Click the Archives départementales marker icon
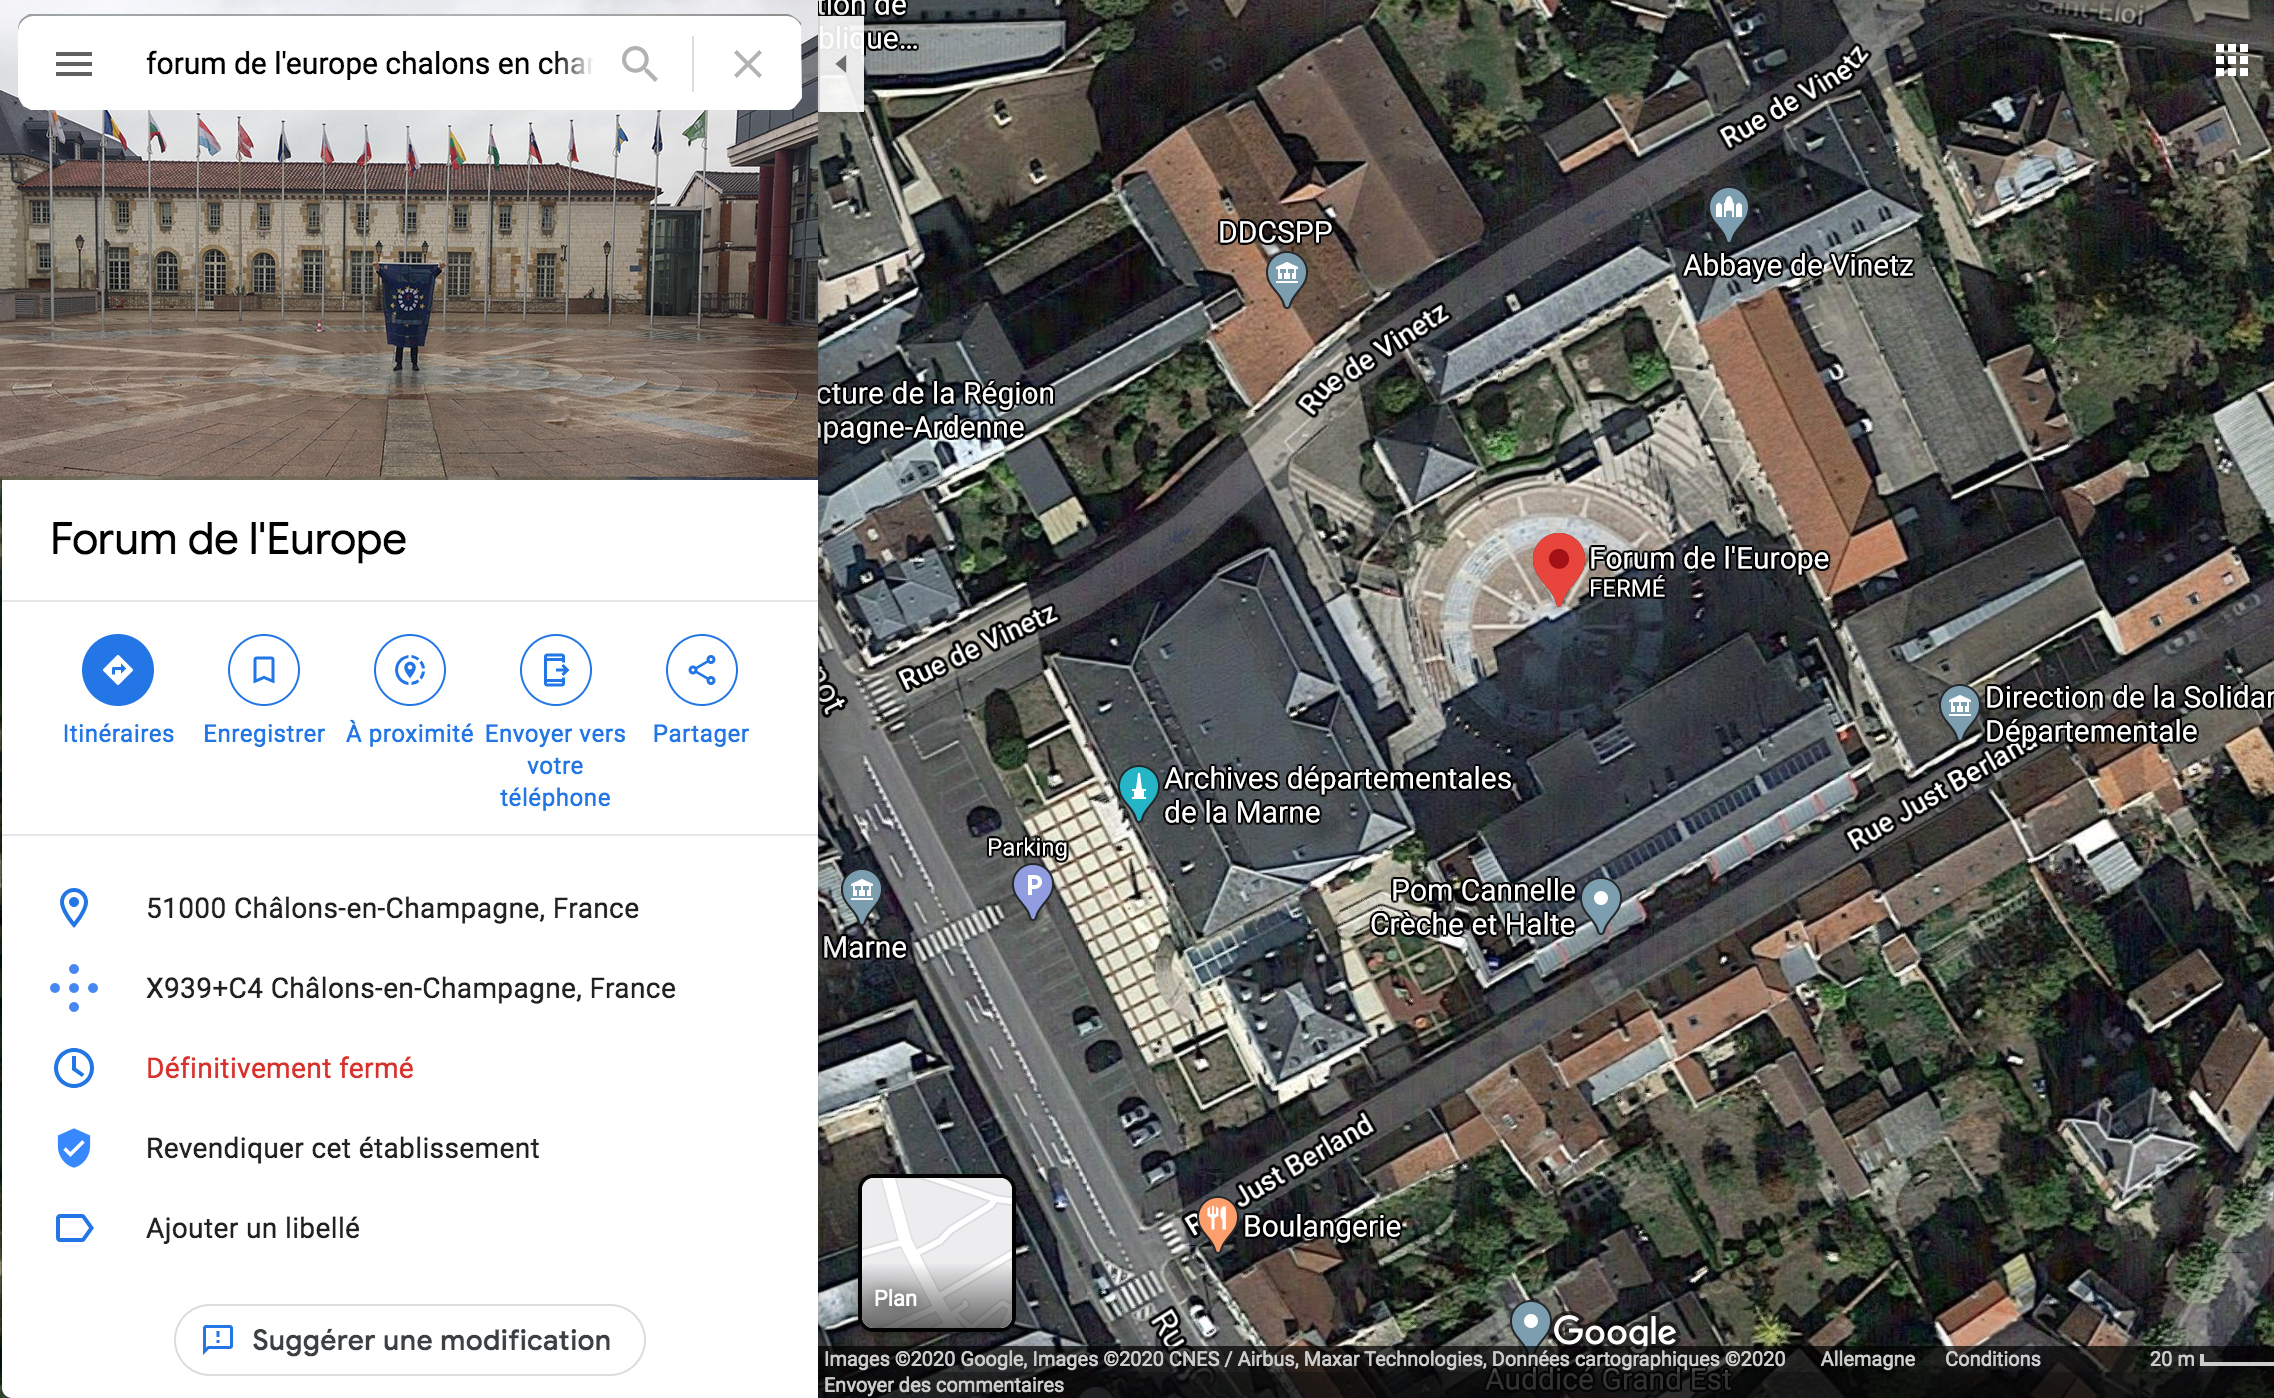 tap(1138, 791)
